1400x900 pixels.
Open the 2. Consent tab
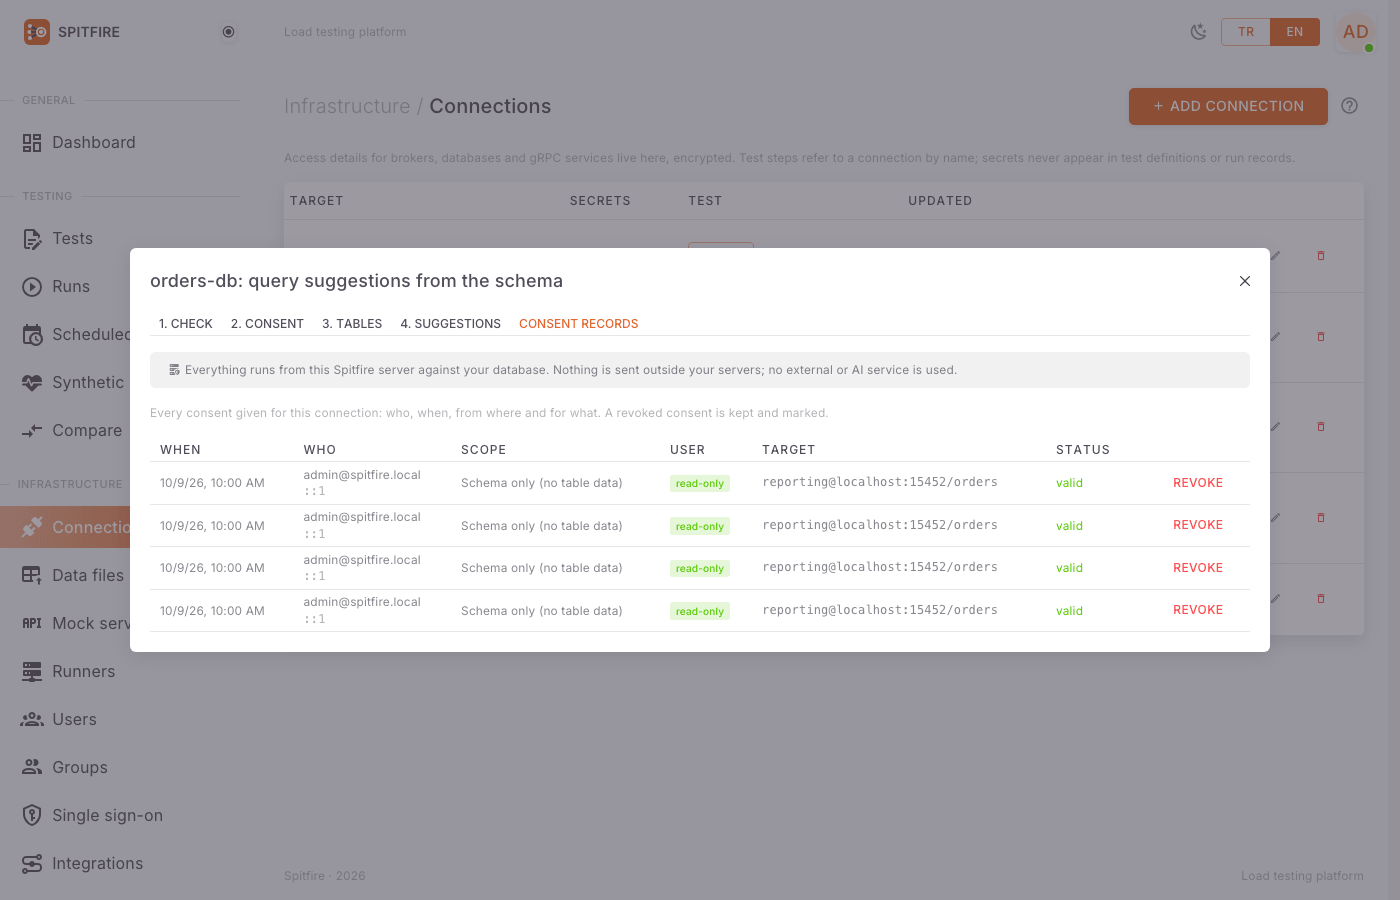pyautogui.click(x=267, y=324)
